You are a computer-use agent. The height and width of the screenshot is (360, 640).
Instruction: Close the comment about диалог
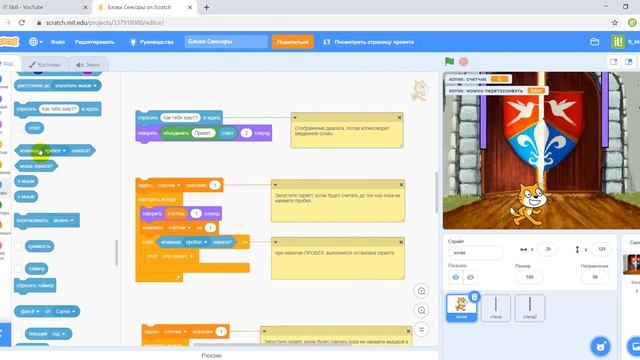(x=399, y=118)
